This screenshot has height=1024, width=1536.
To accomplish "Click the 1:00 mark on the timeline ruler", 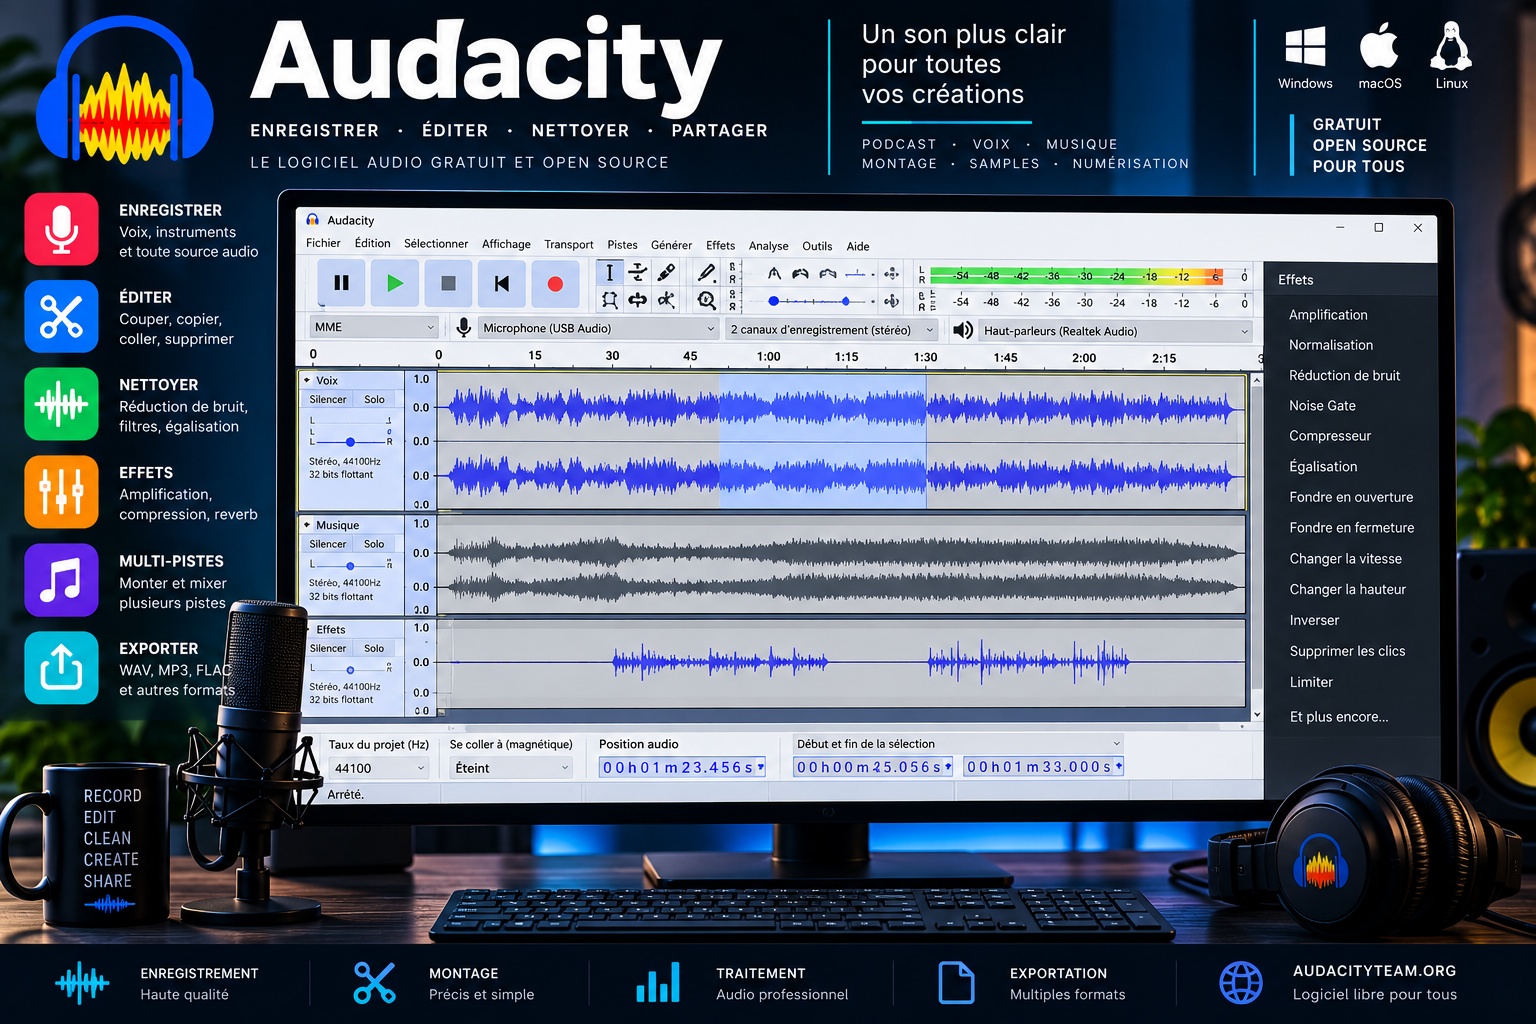I will (768, 356).
